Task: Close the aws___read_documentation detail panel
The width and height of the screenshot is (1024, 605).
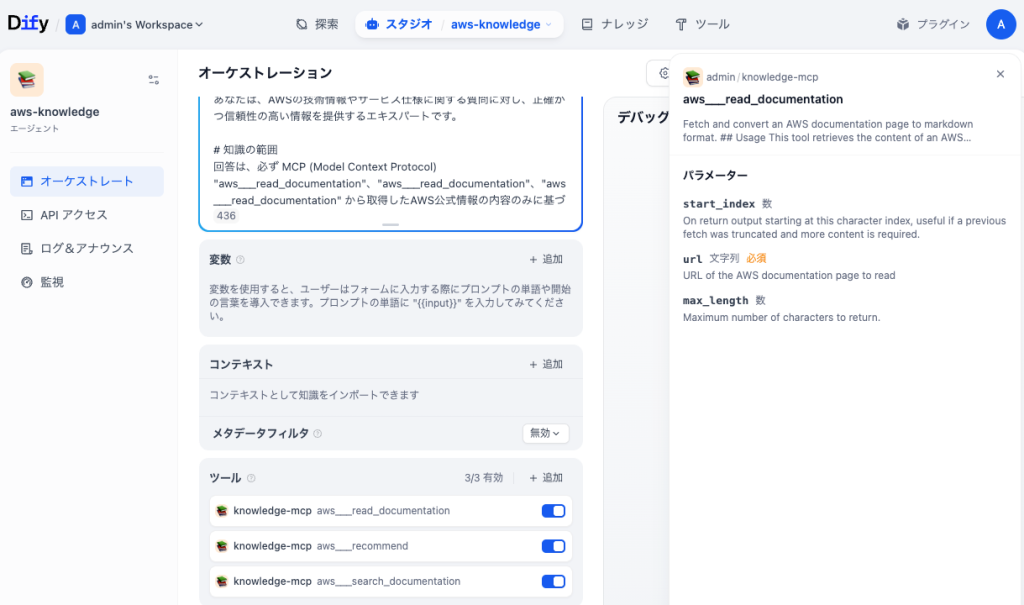Action: pyautogui.click(x=1000, y=74)
